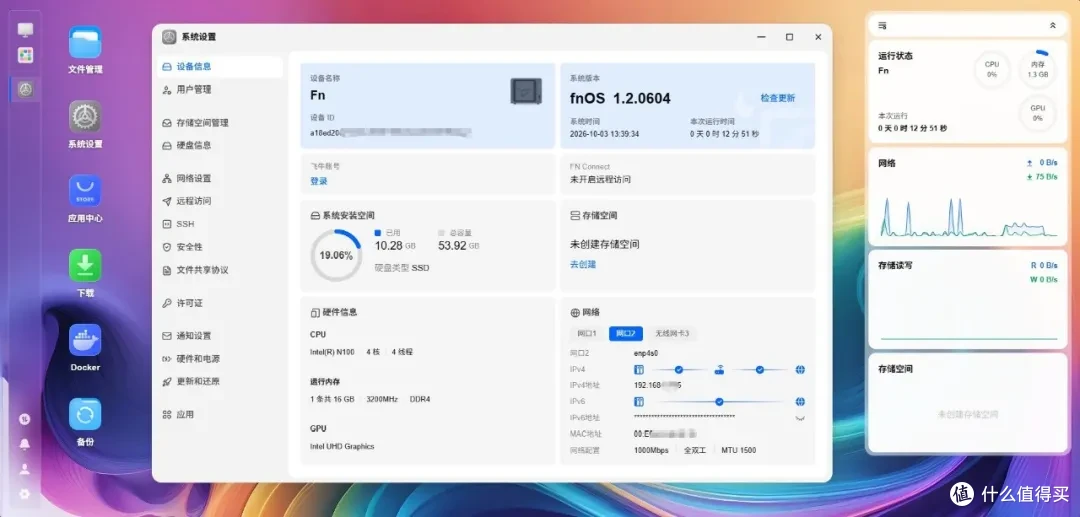Click the first IPv4 connection check mark
Viewport: 1080px width, 517px height.
(x=678, y=370)
